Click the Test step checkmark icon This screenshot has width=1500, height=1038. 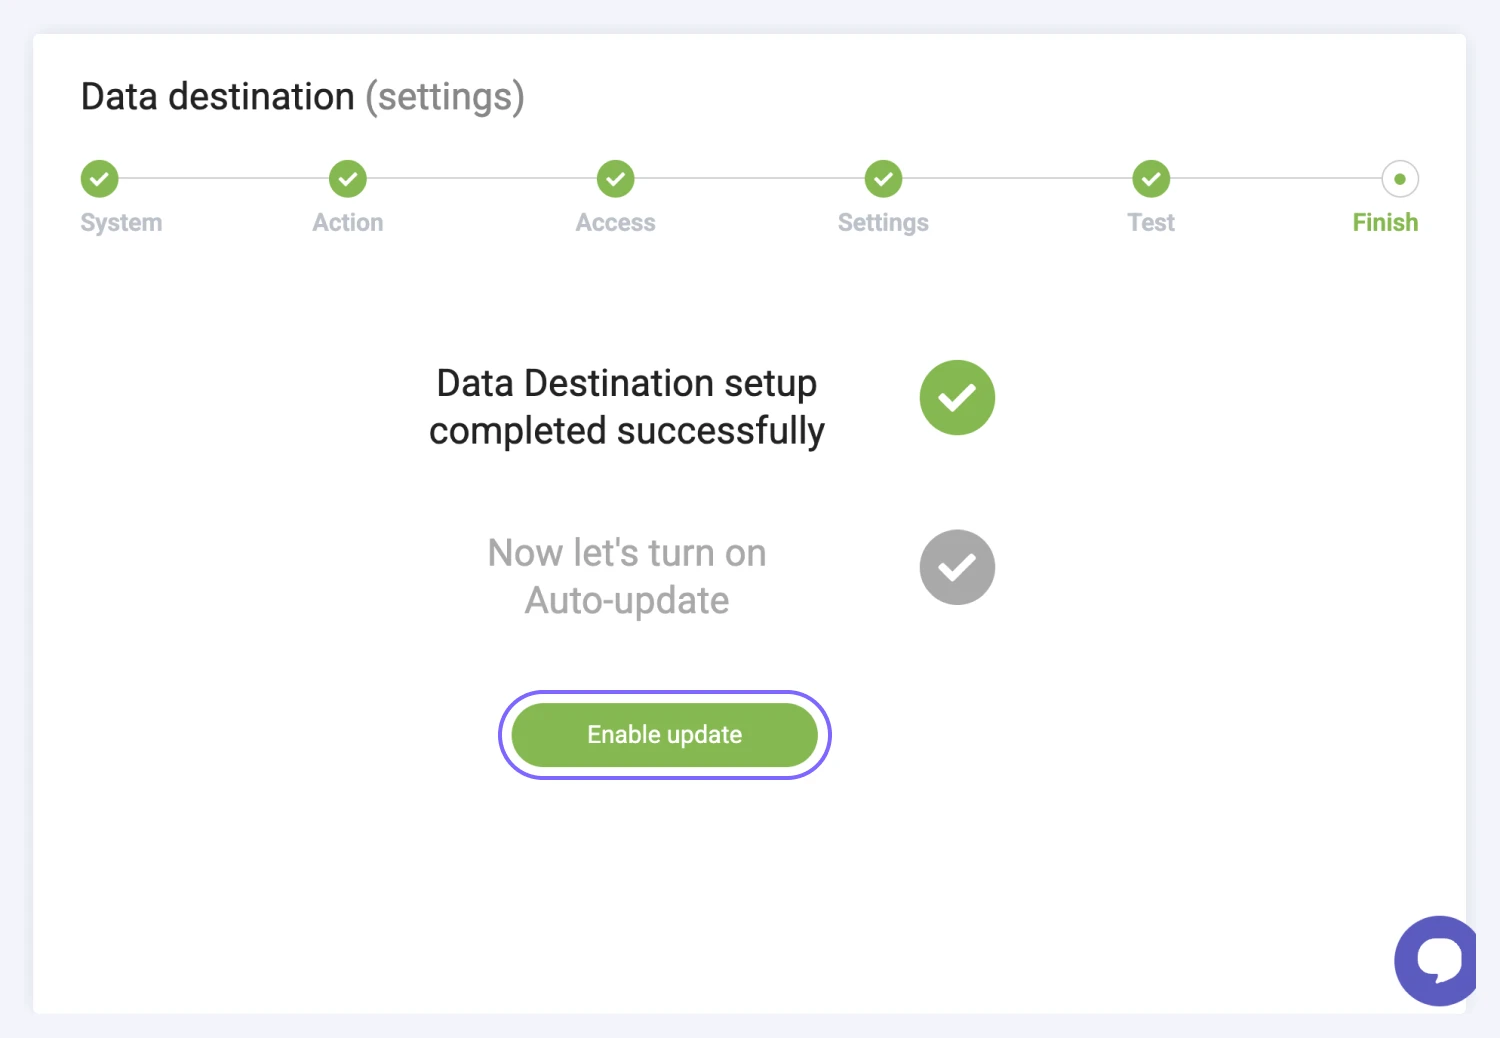[1151, 179]
